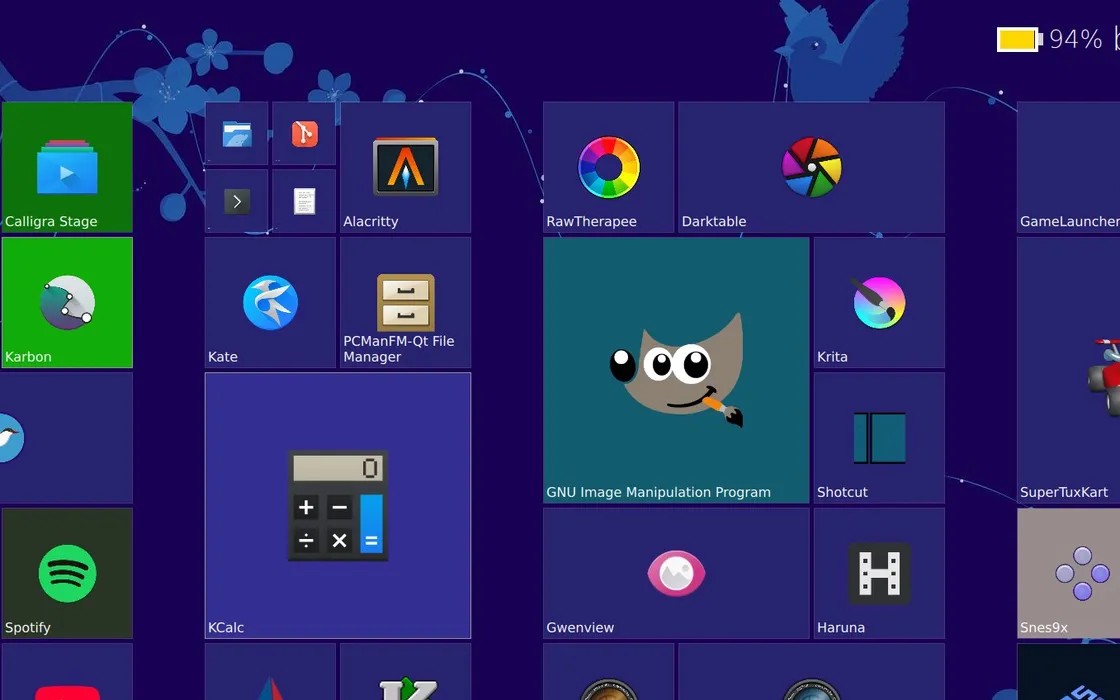Viewport: 1120px width, 700px height.
Task: Open the Kate editor tile
Action: (269, 300)
